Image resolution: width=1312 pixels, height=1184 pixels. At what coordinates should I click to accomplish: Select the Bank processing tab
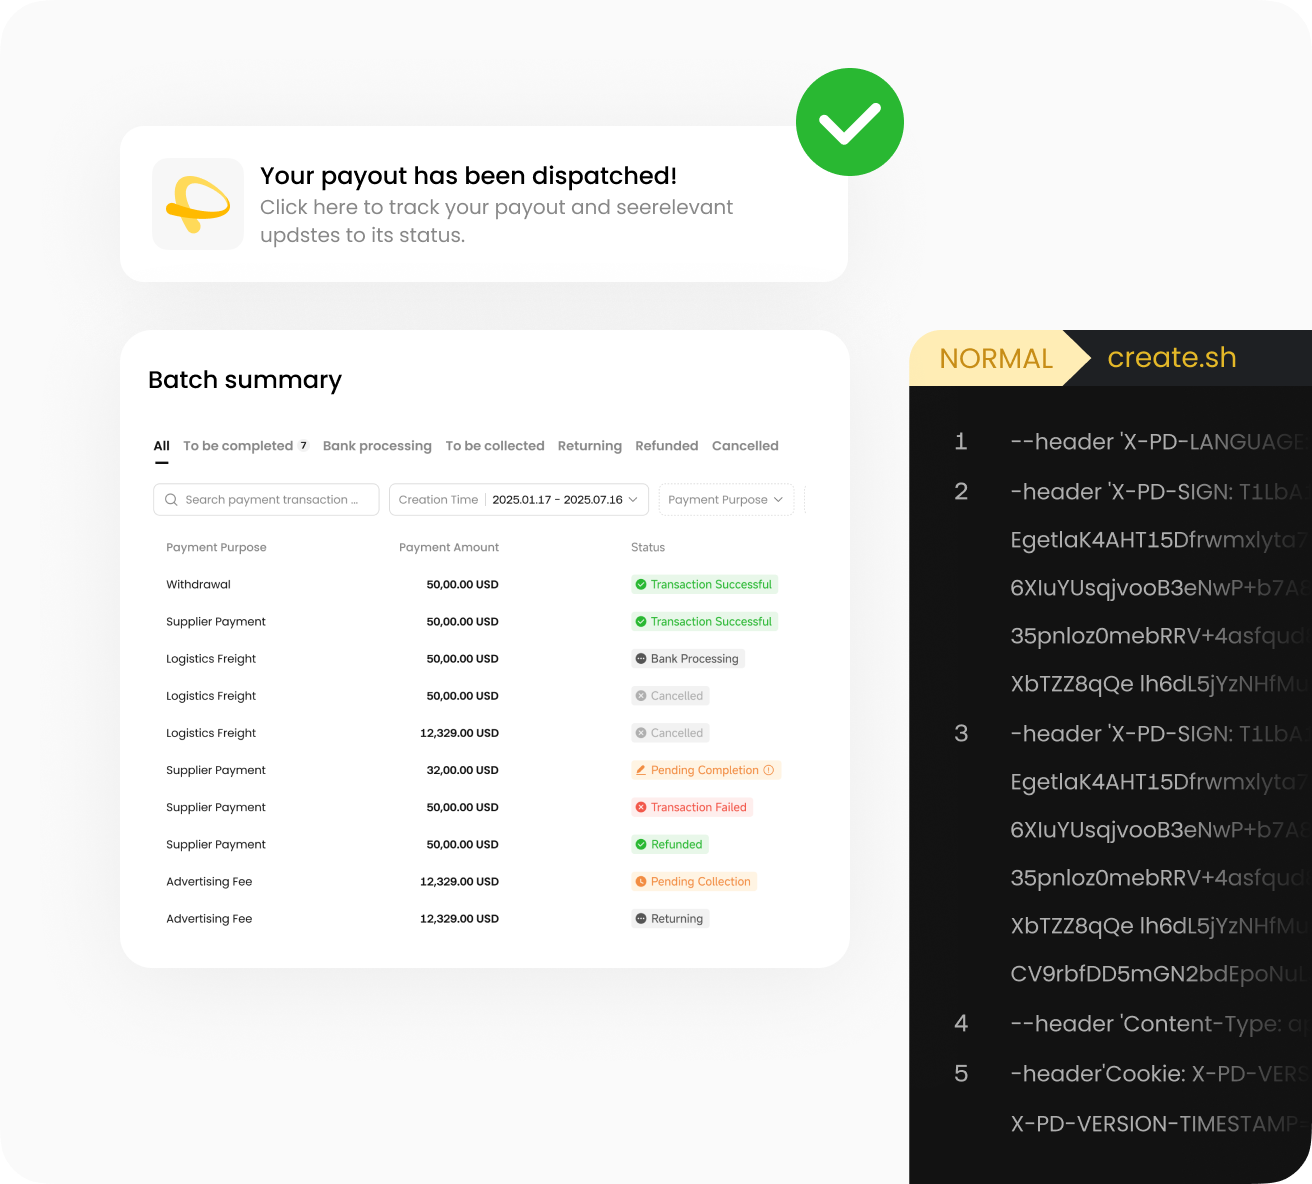point(377,446)
